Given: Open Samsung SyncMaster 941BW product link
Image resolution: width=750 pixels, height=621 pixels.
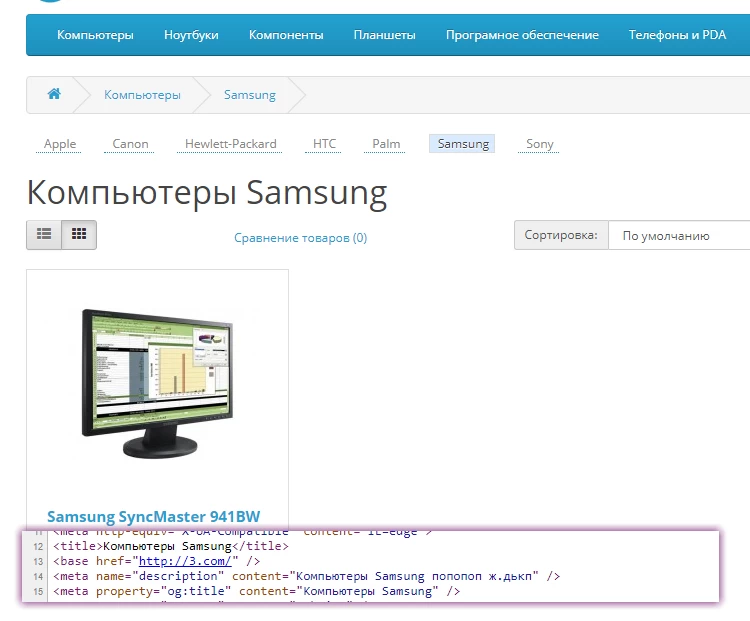Looking at the screenshot, I should pyautogui.click(x=154, y=517).
